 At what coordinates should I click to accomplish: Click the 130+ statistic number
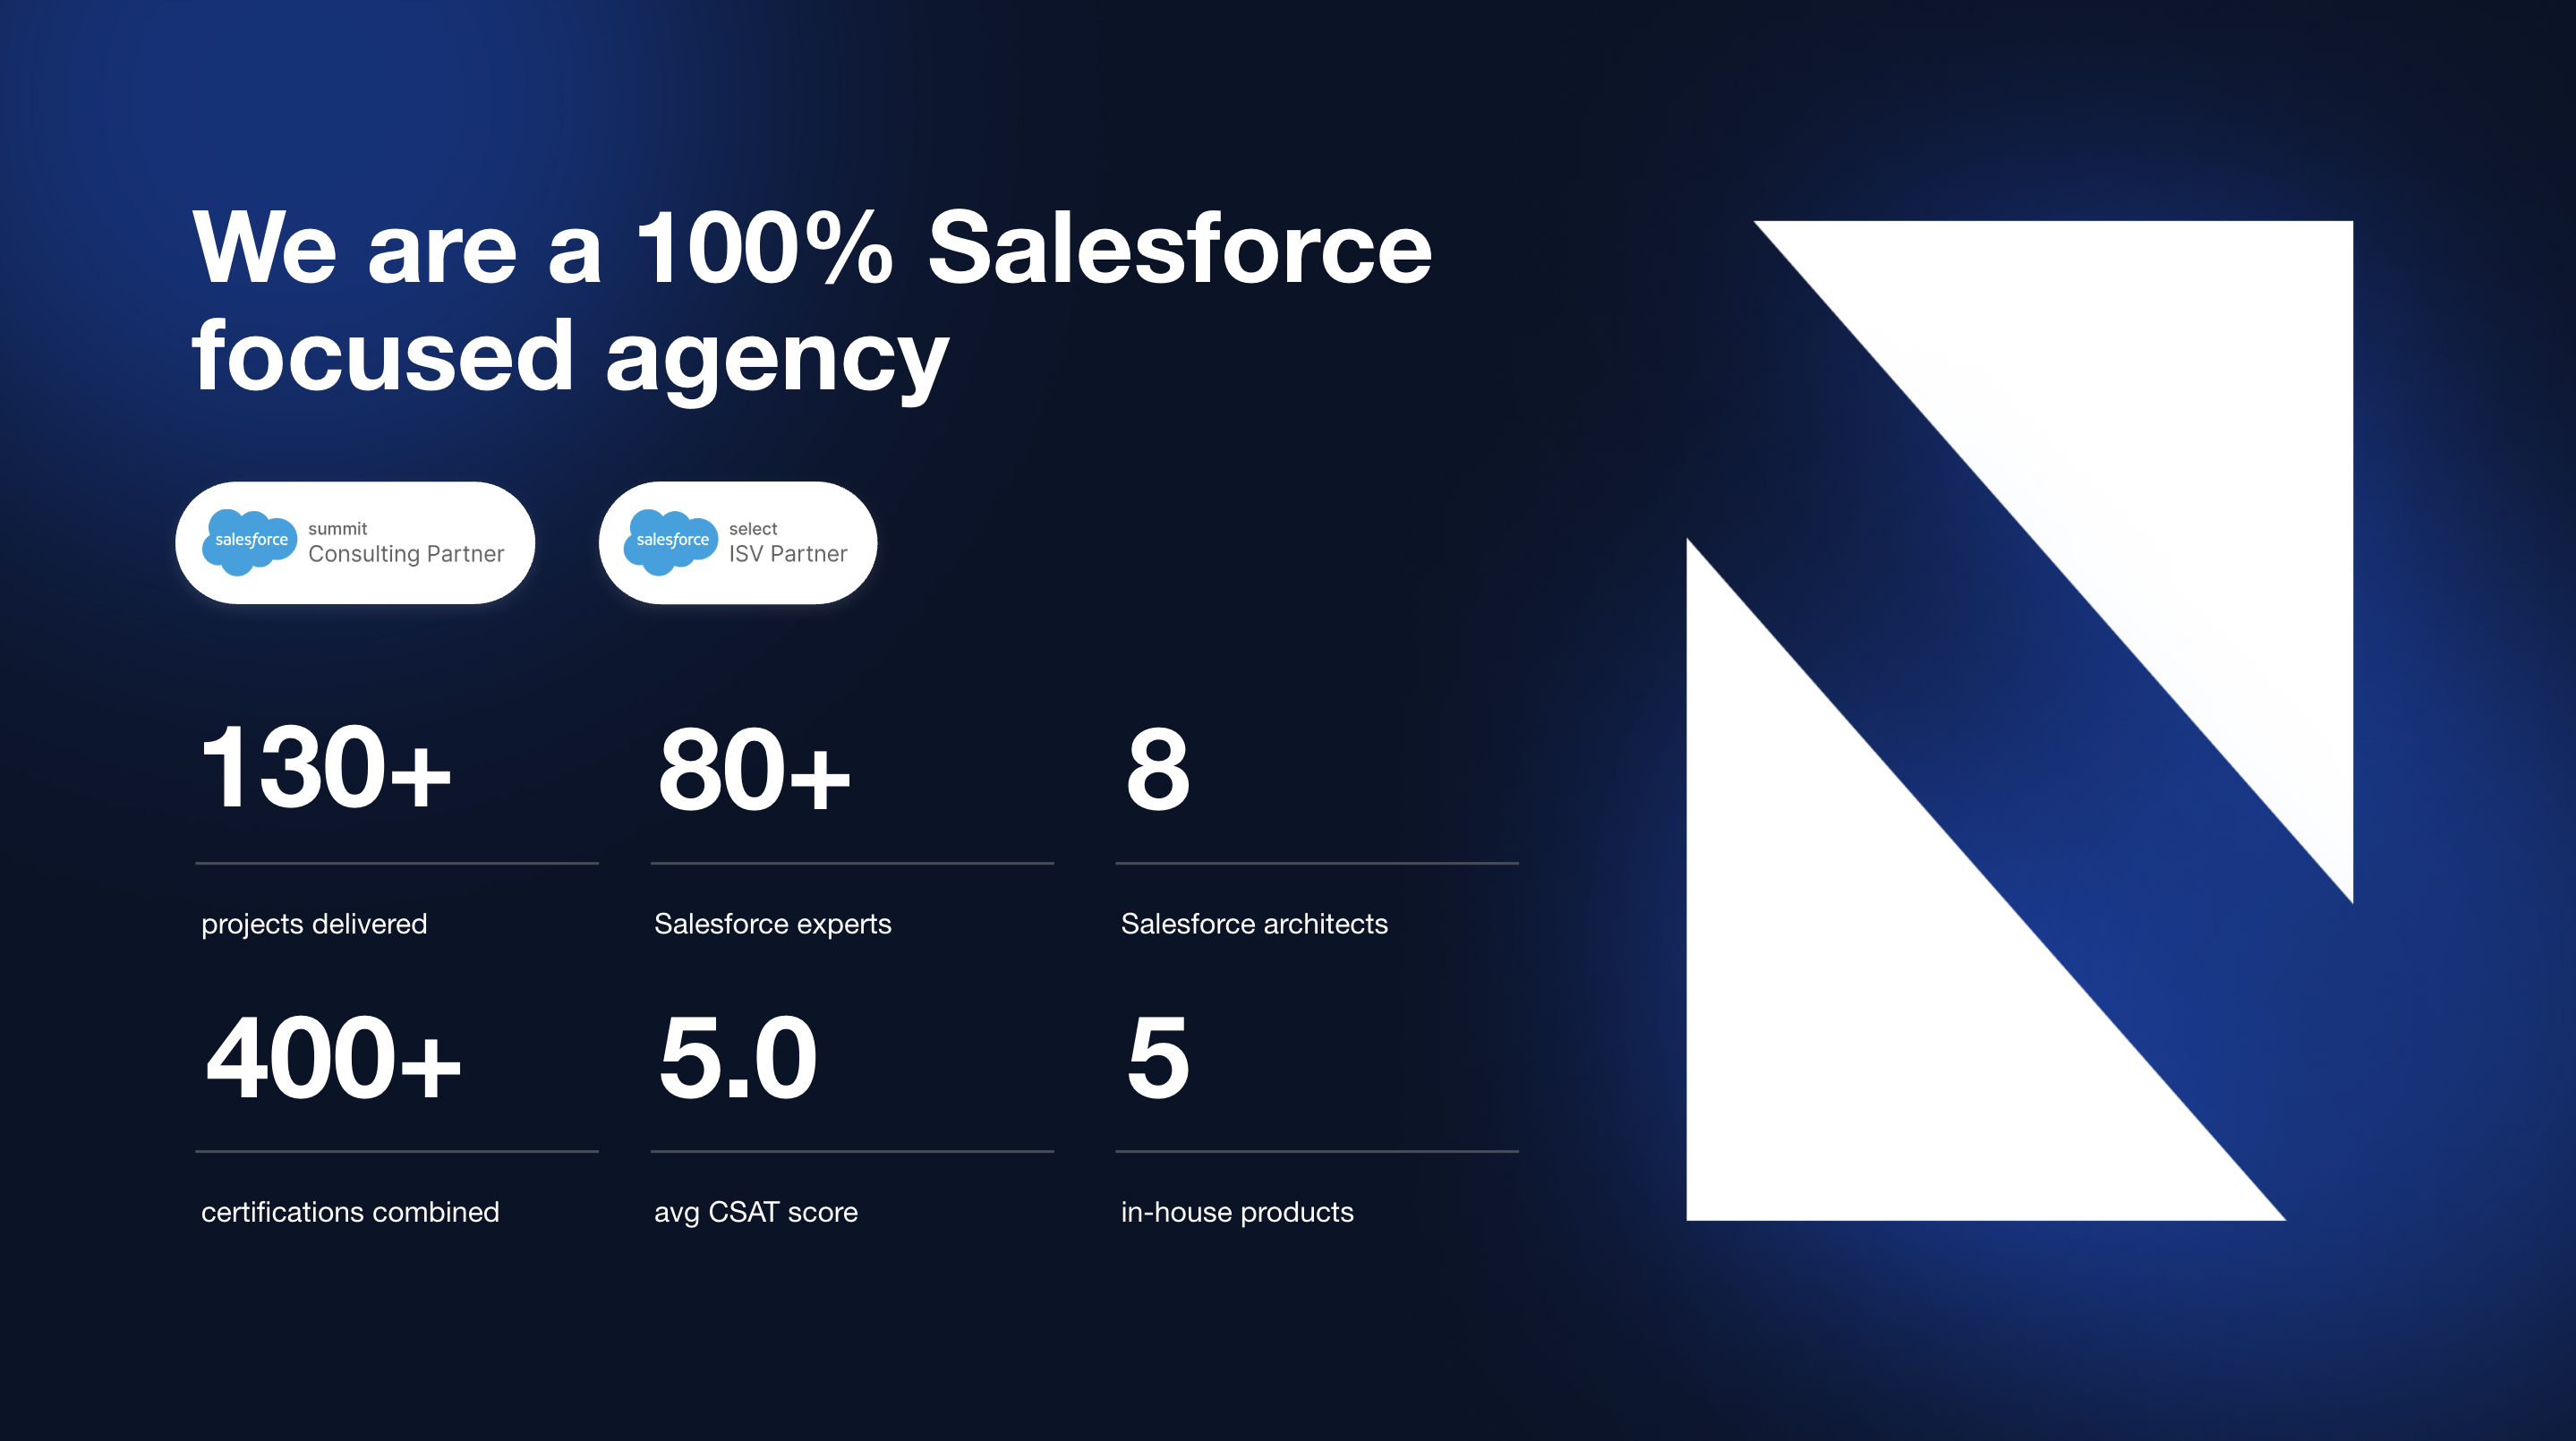click(x=325, y=768)
